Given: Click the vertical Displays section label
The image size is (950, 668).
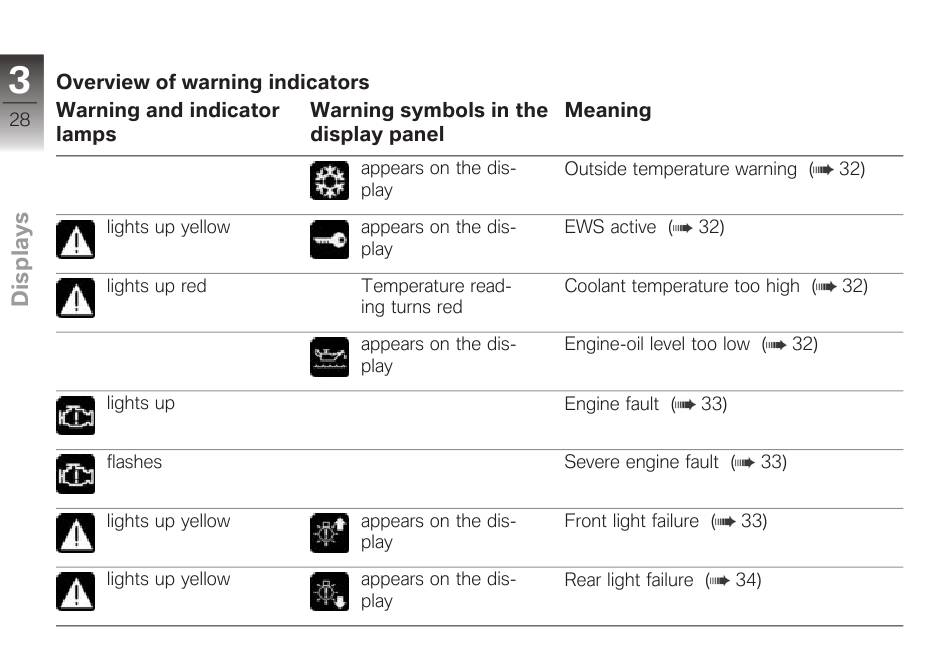Looking at the screenshot, I should [x=20, y=259].
